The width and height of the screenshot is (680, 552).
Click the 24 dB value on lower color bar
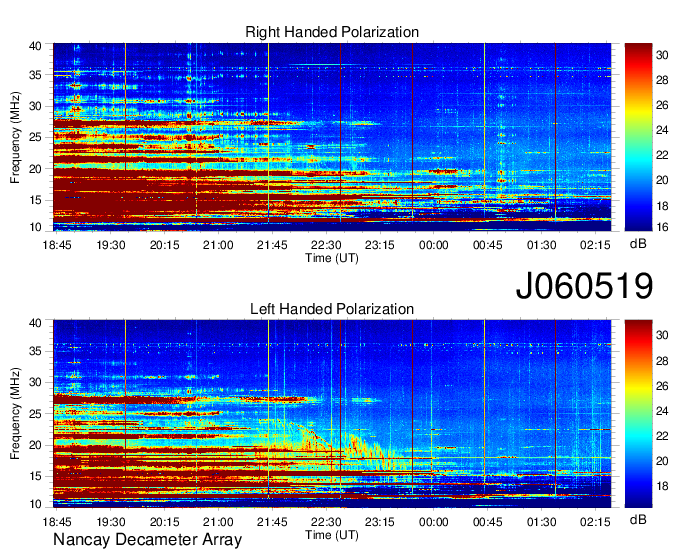(662, 411)
